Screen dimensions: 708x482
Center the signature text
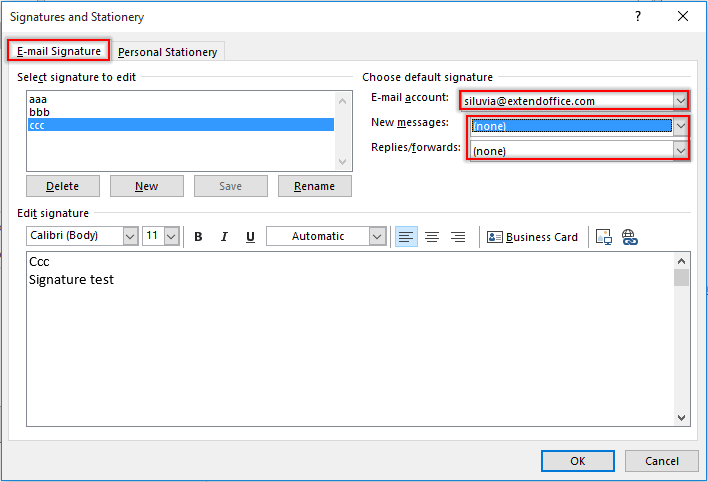[432, 237]
